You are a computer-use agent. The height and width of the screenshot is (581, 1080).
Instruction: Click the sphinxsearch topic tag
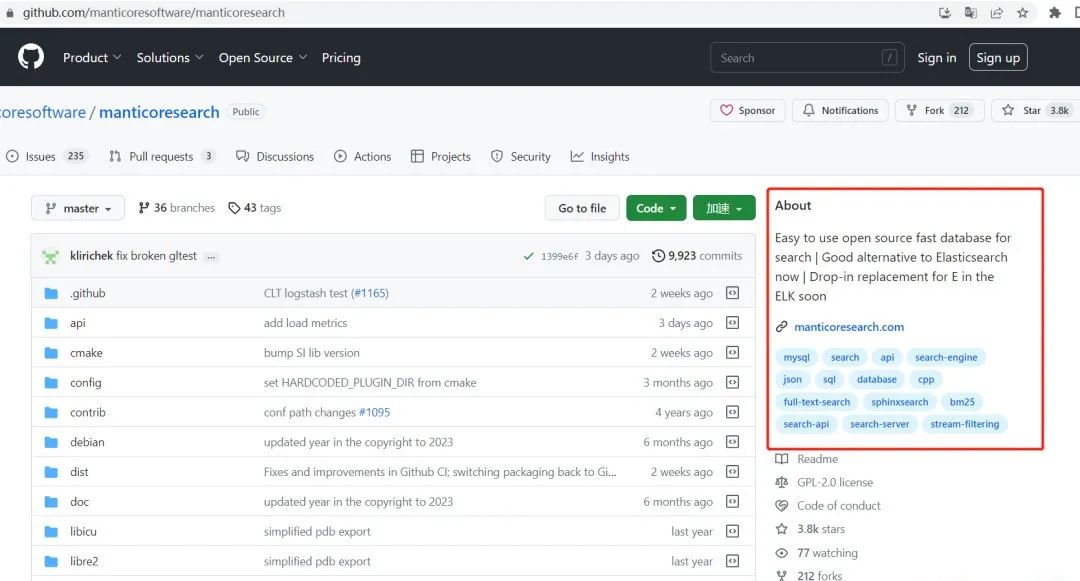pyautogui.click(x=900, y=402)
